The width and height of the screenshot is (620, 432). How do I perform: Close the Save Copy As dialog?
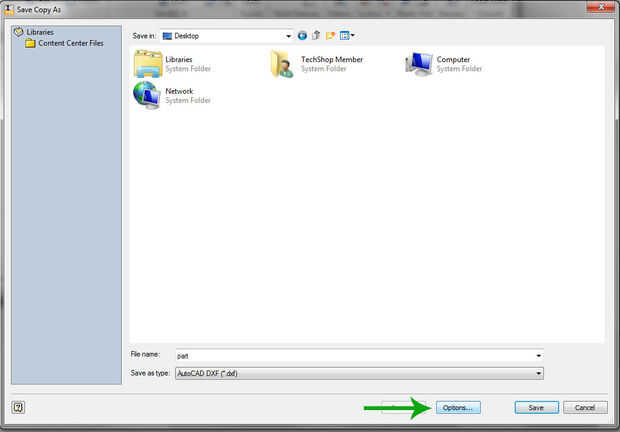pos(601,7)
